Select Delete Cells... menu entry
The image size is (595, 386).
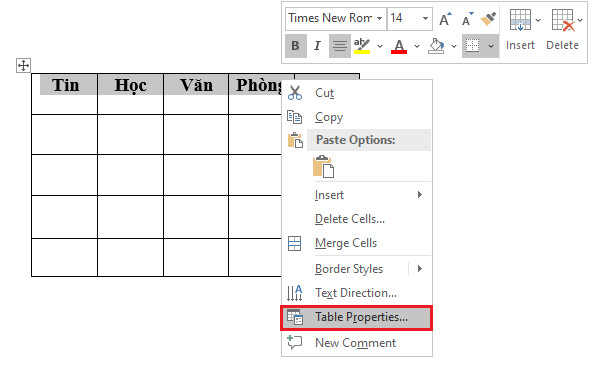(x=356, y=219)
